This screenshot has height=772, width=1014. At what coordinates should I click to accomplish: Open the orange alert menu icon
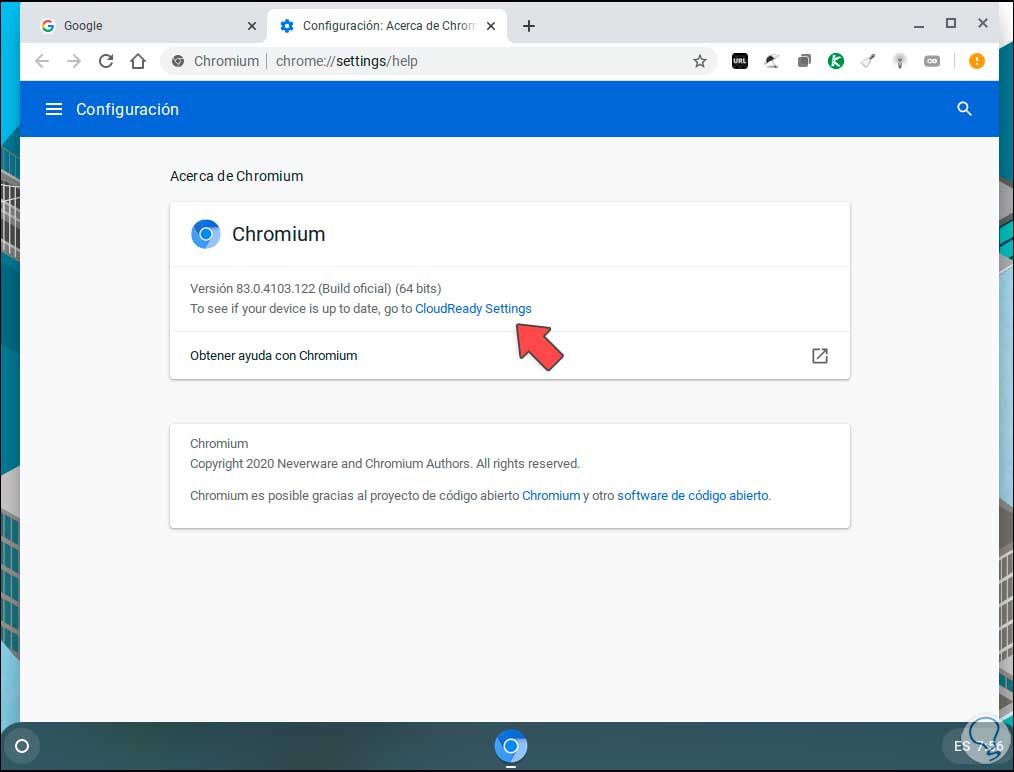[976, 61]
